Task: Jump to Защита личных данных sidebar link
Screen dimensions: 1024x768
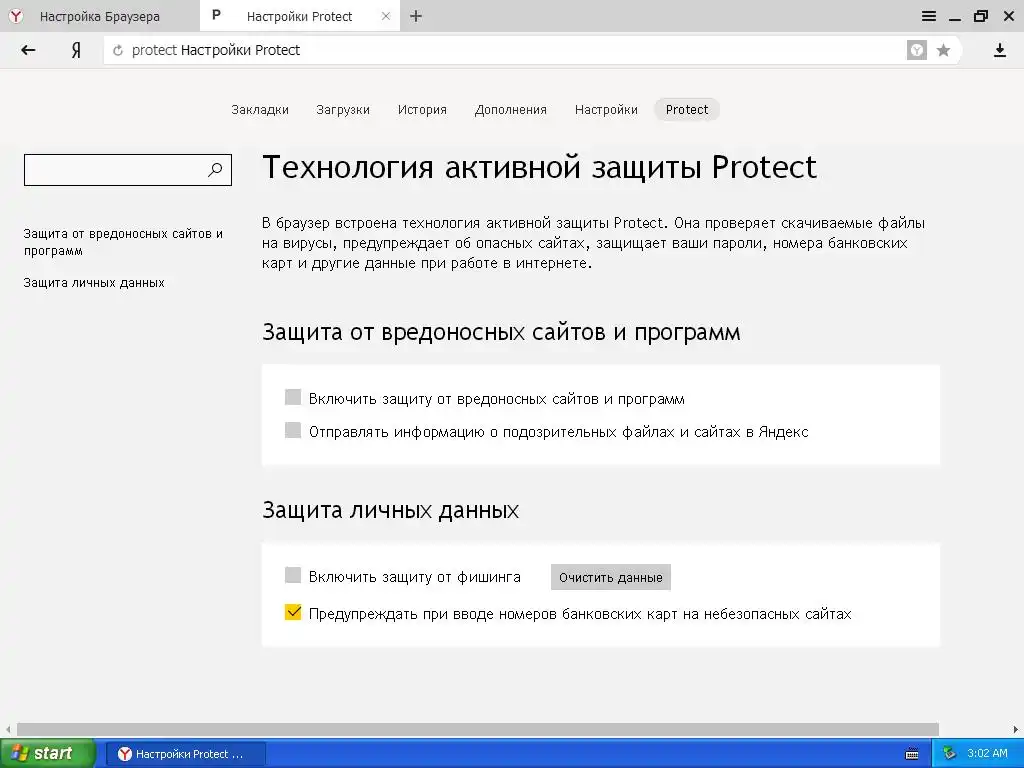Action: pyautogui.click(x=94, y=283)
